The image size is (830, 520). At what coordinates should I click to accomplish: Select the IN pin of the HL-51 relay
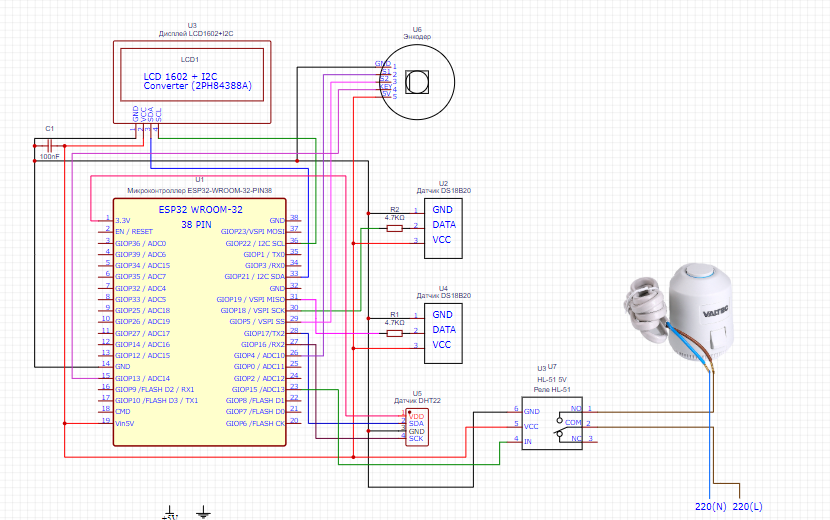point(528,442)
